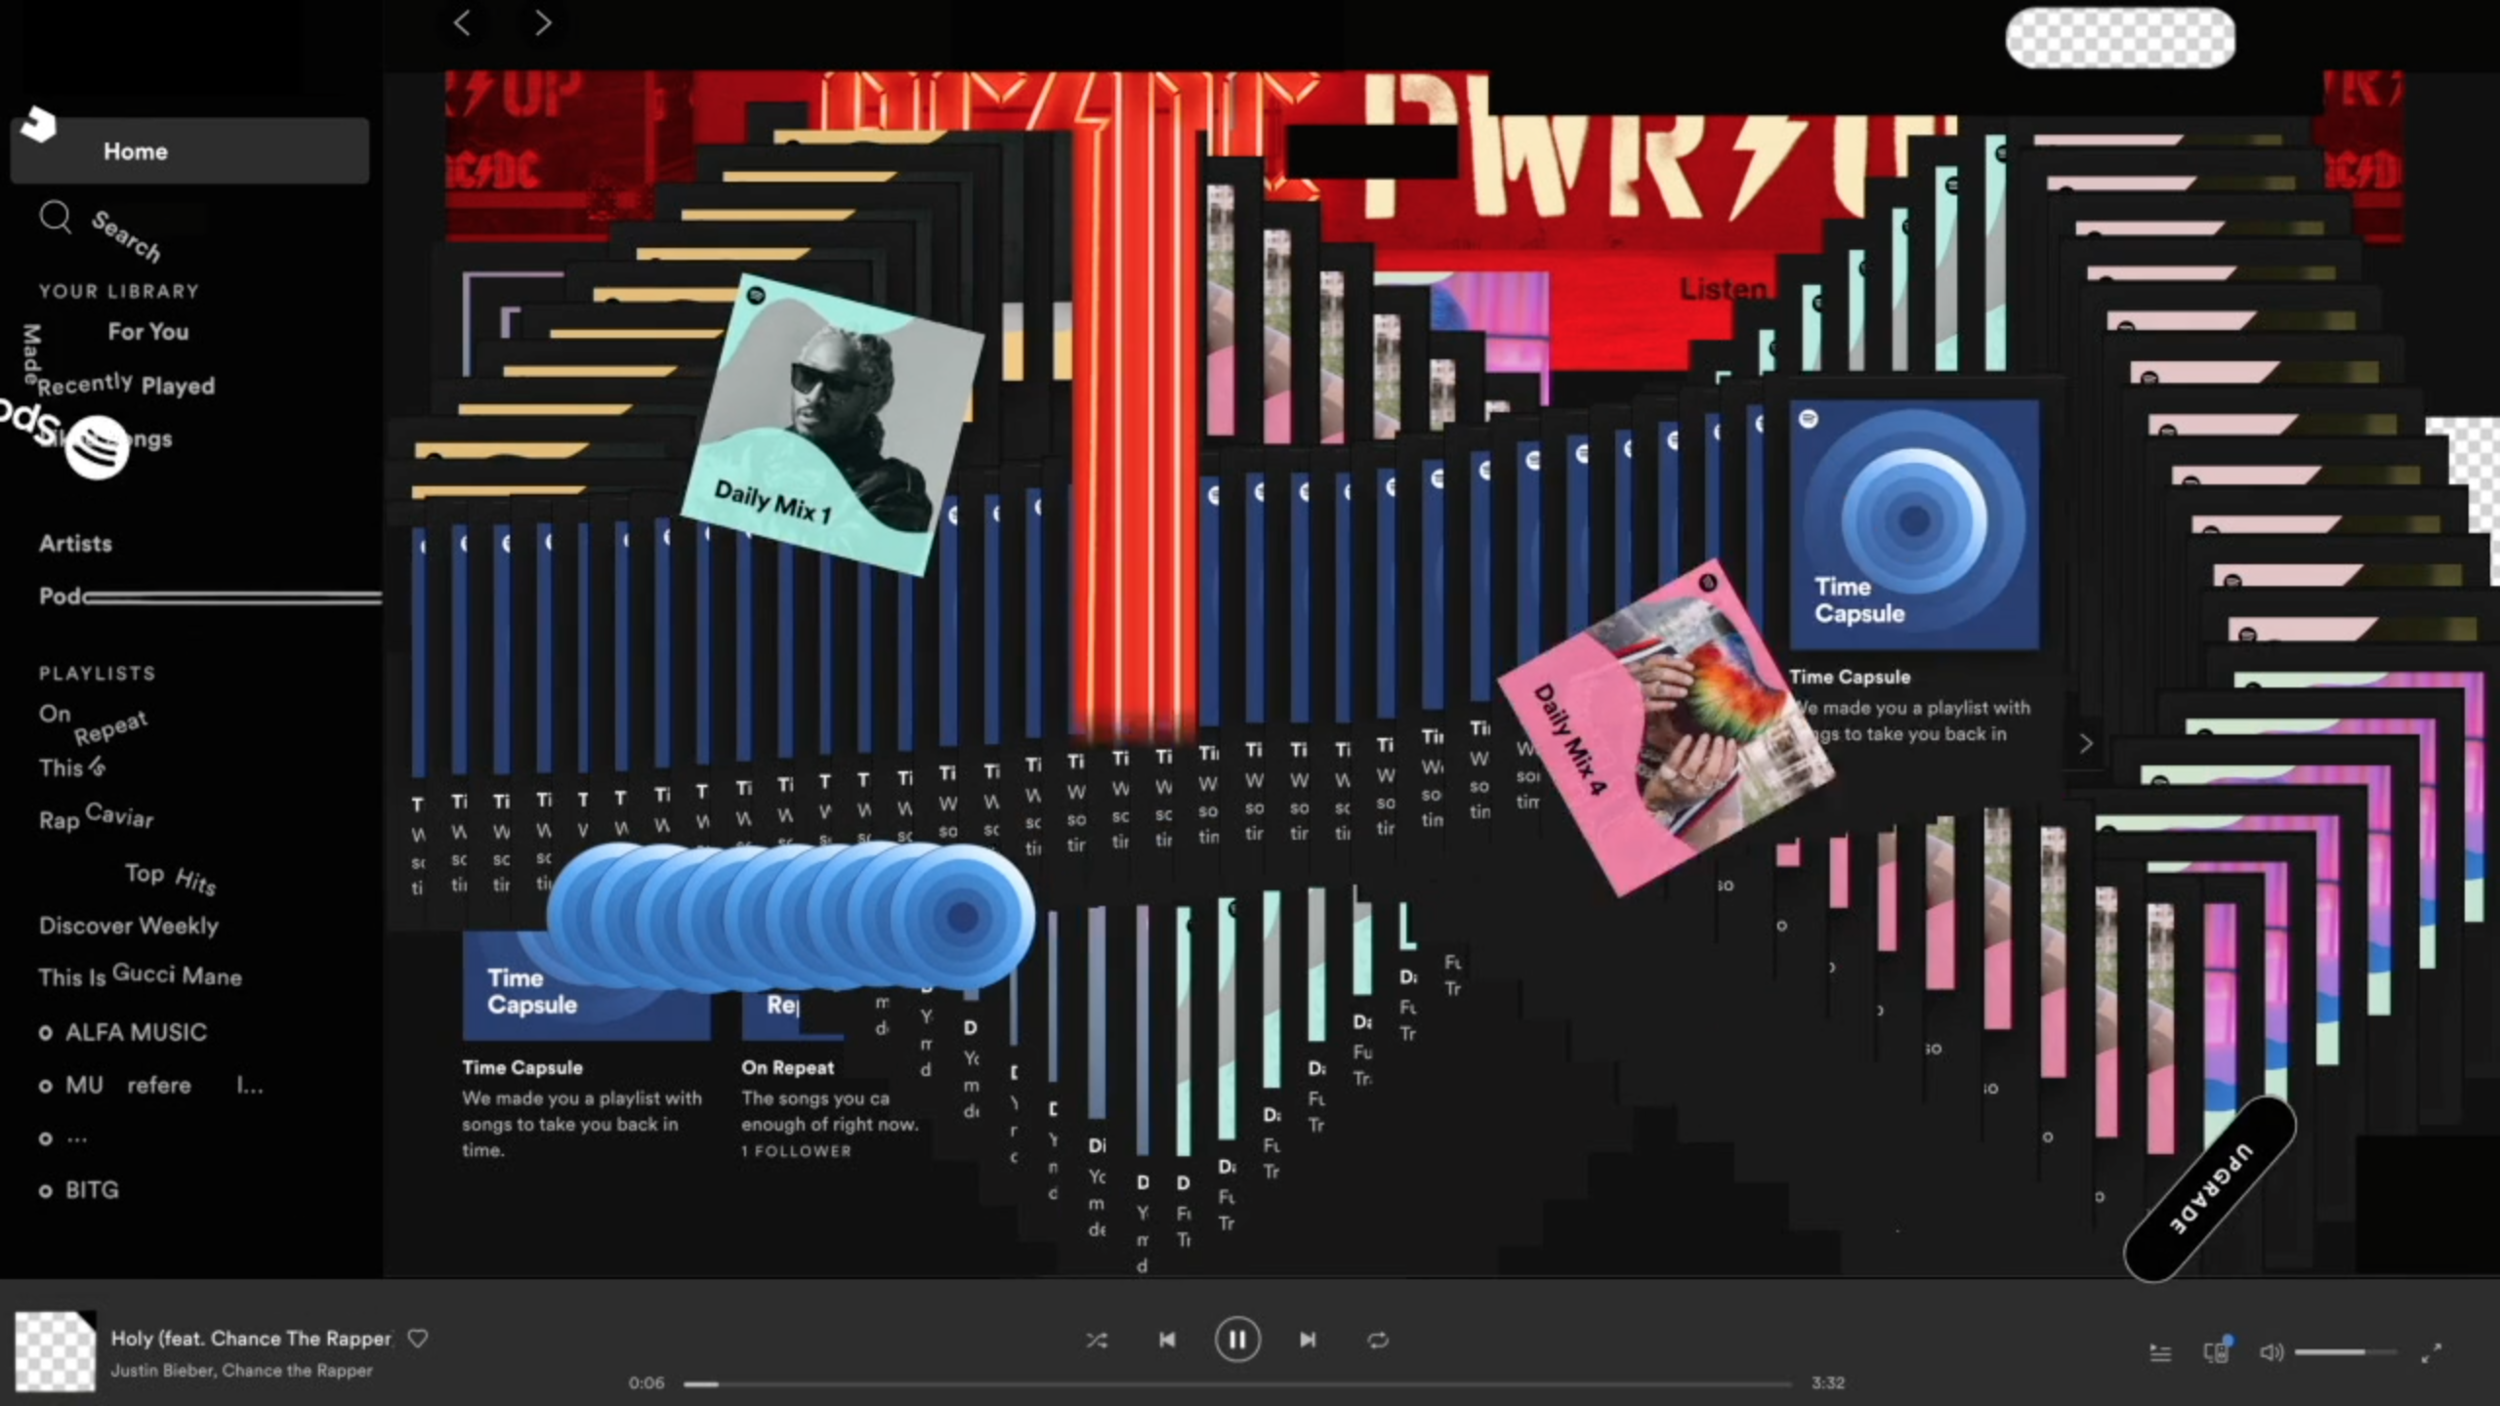Pause the current track
Viewport: 2500px width, 1406px height.
tap(1237, 1340)
